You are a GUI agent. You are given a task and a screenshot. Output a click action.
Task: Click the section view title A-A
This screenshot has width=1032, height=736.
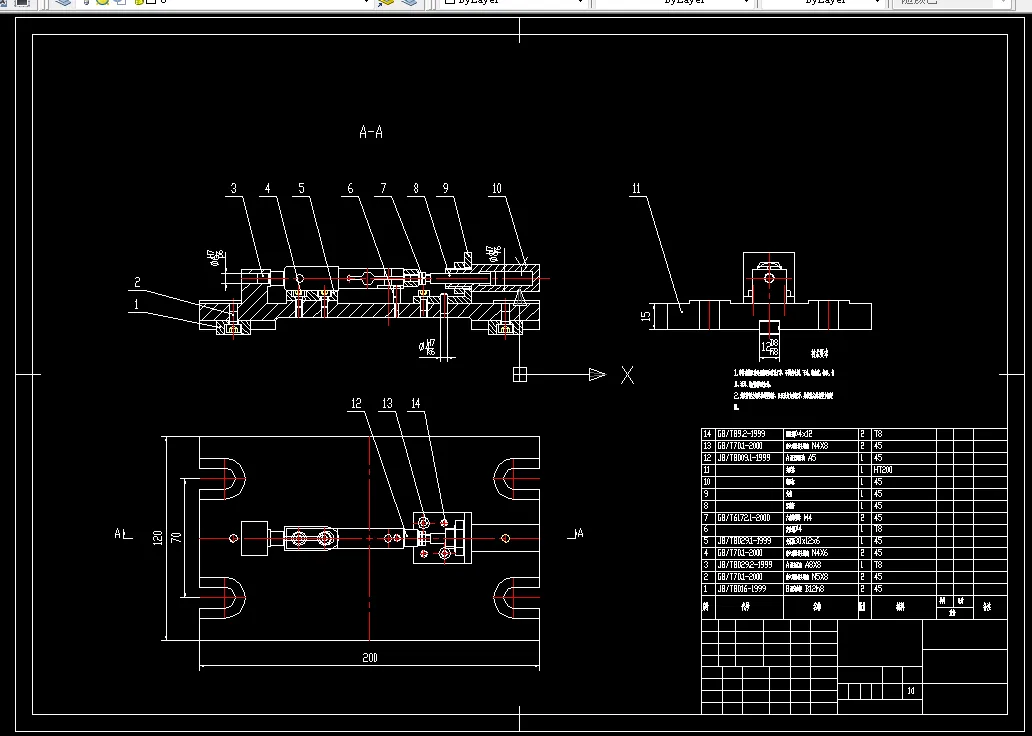(x=371, y=132)
